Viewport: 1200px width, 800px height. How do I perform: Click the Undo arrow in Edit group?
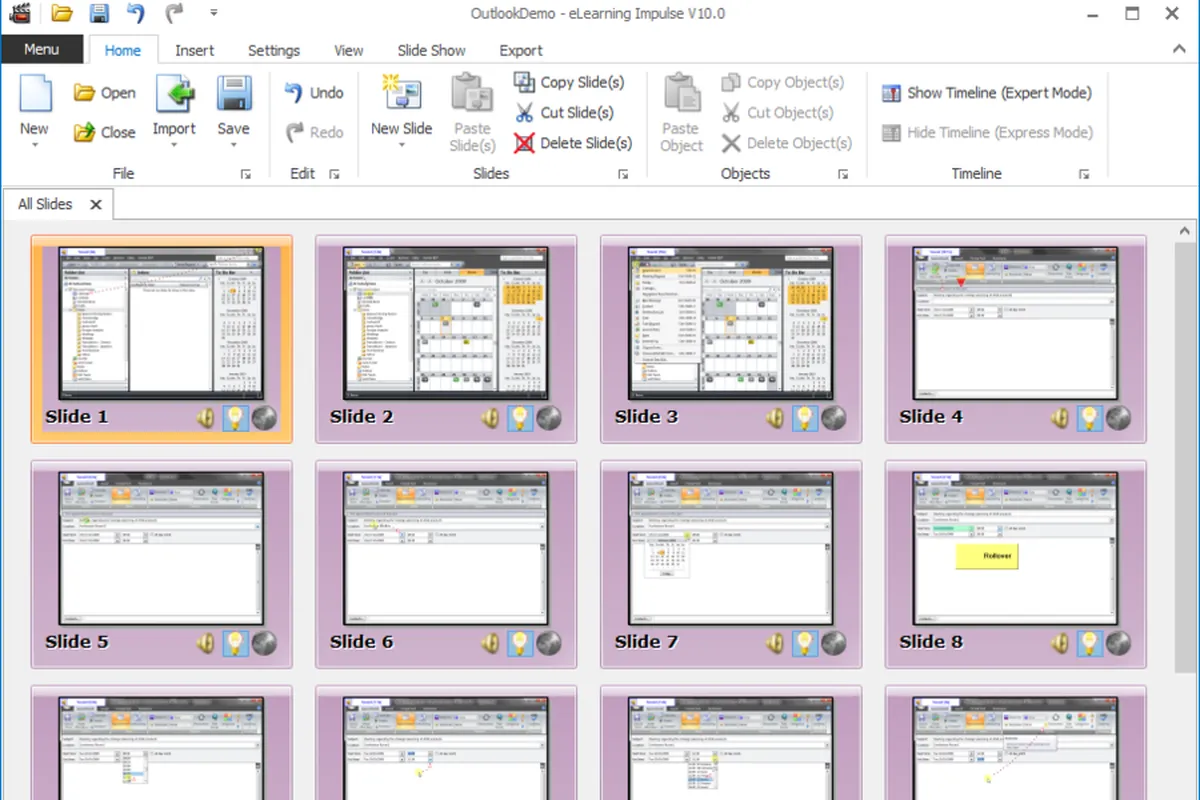(x=295, y=93)
